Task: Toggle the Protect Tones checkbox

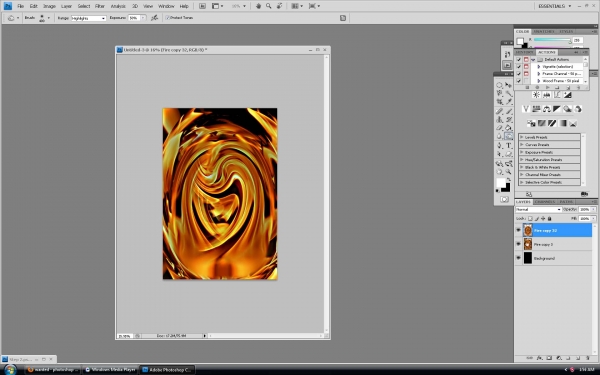Action: 167,18
